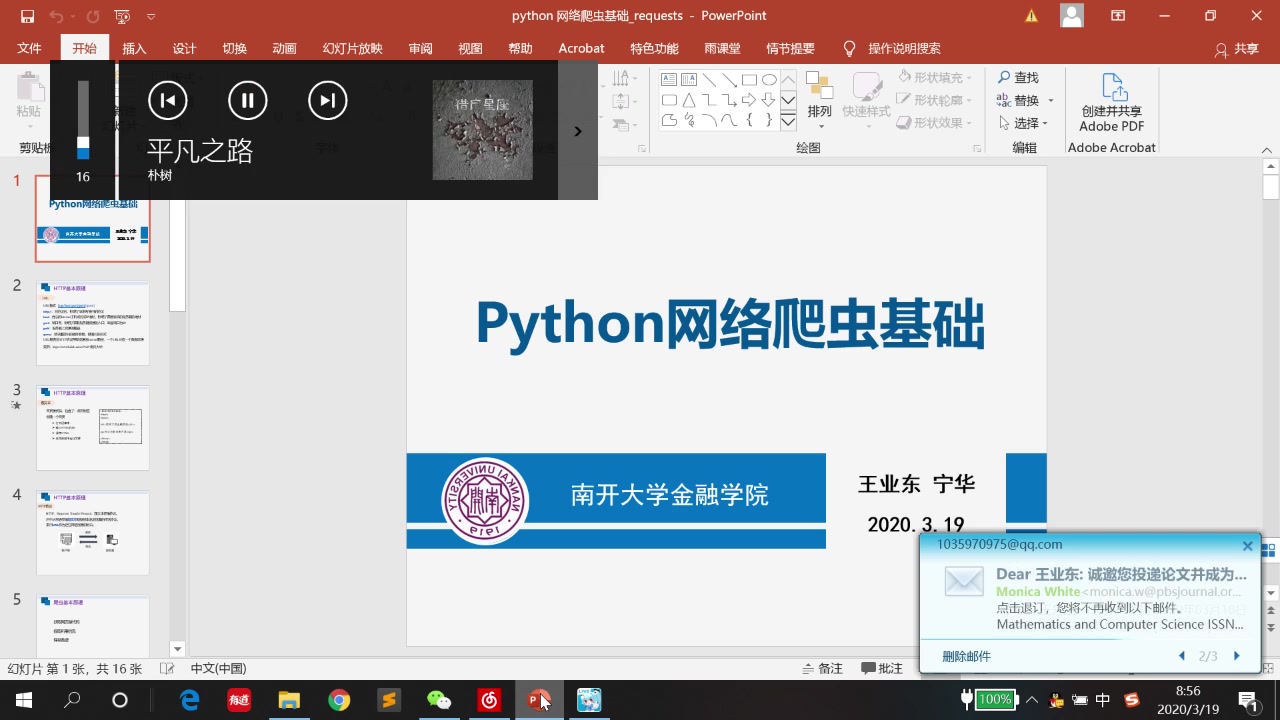Click the 共享 button at top right
The image size is (1280, 720).
tap(1245, 47)
